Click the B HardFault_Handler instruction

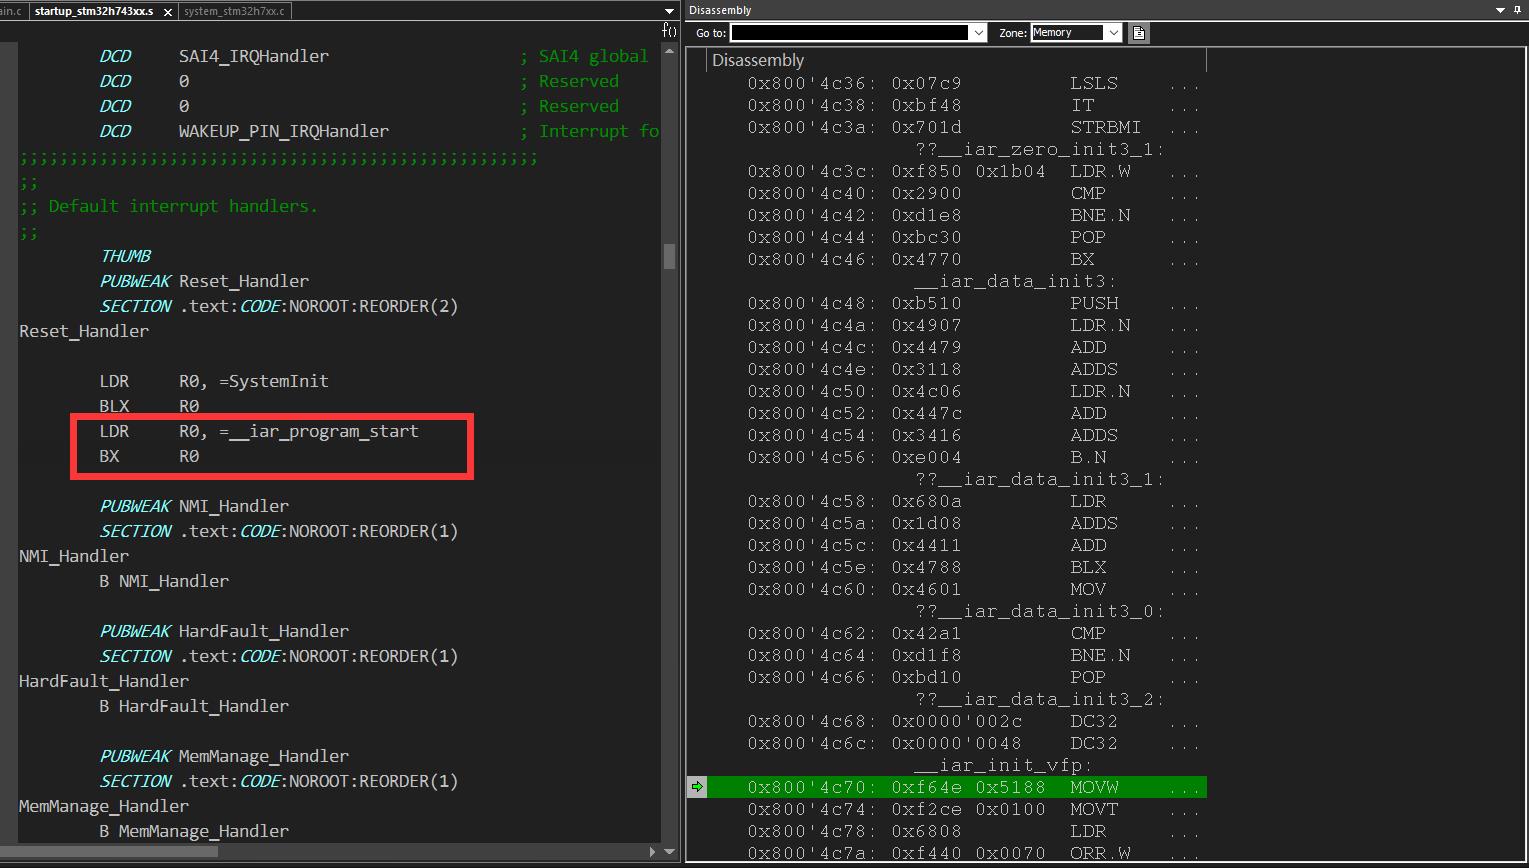point(194,706)
